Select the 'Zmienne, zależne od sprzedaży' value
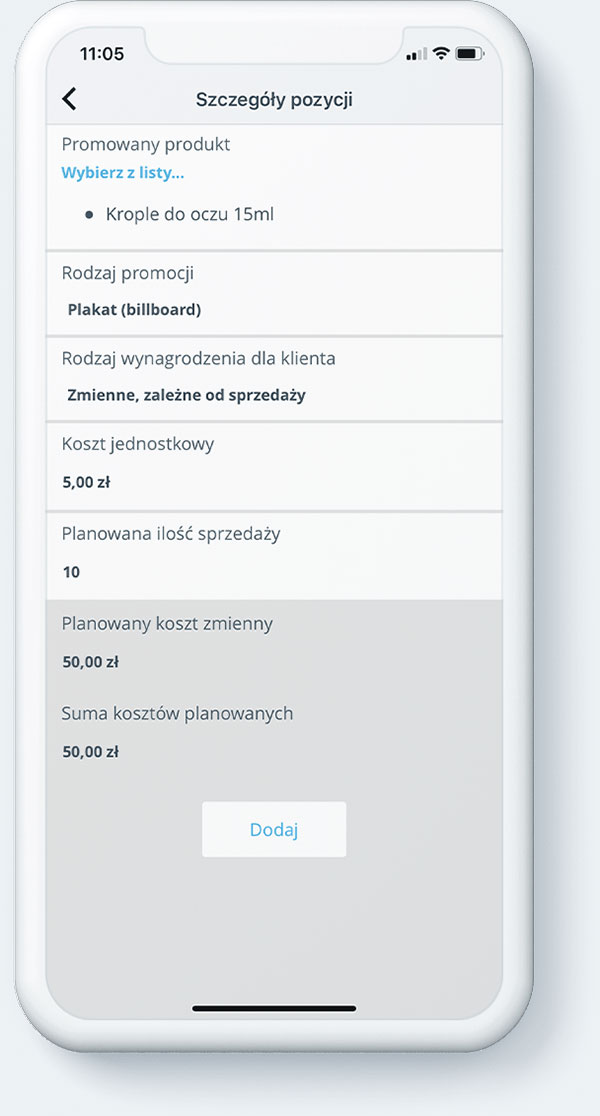The height and width of the screenshot is (1116, 600). point(186,395)
